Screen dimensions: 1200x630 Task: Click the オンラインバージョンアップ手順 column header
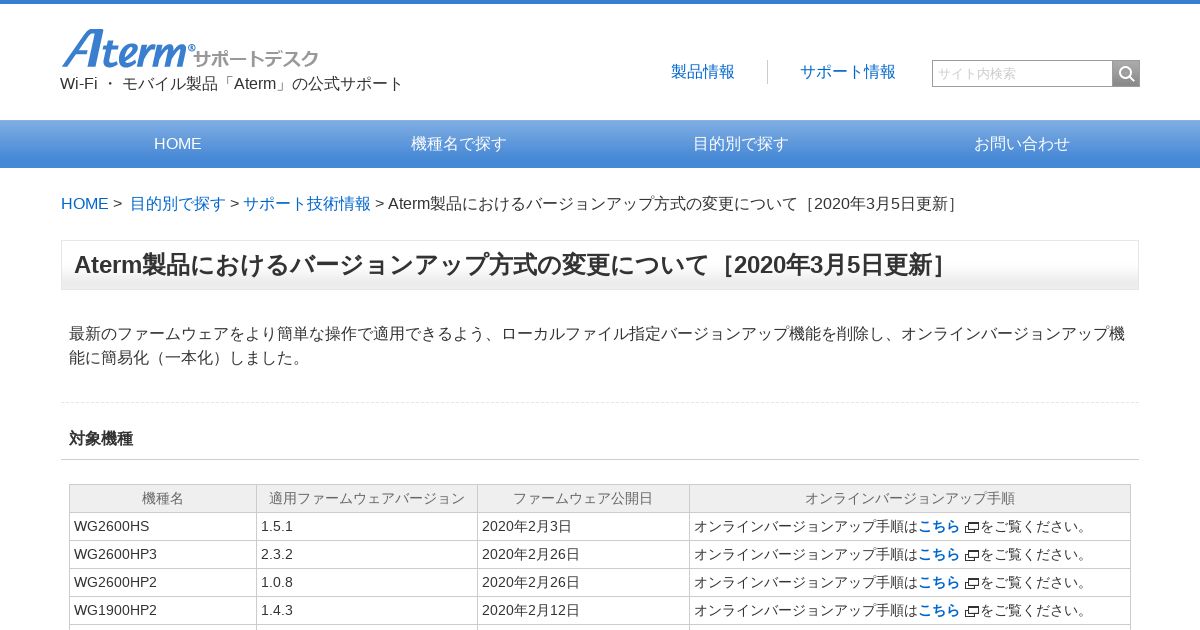tap(910, 499)
